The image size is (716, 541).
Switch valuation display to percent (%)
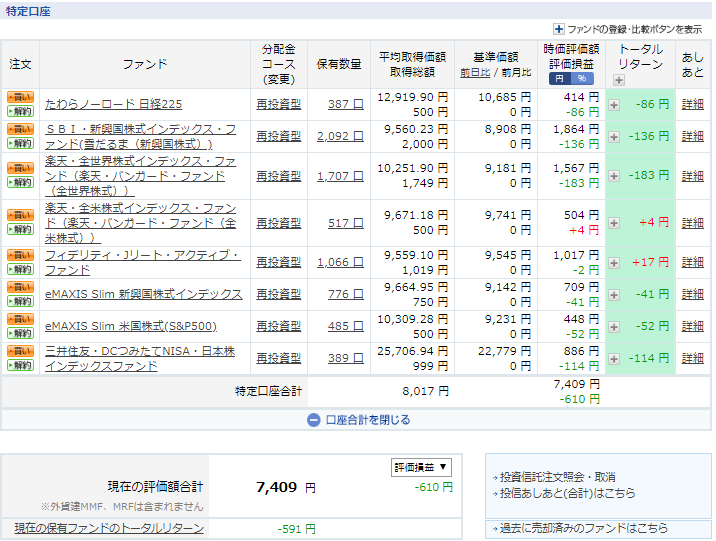[x=582, y=79]
